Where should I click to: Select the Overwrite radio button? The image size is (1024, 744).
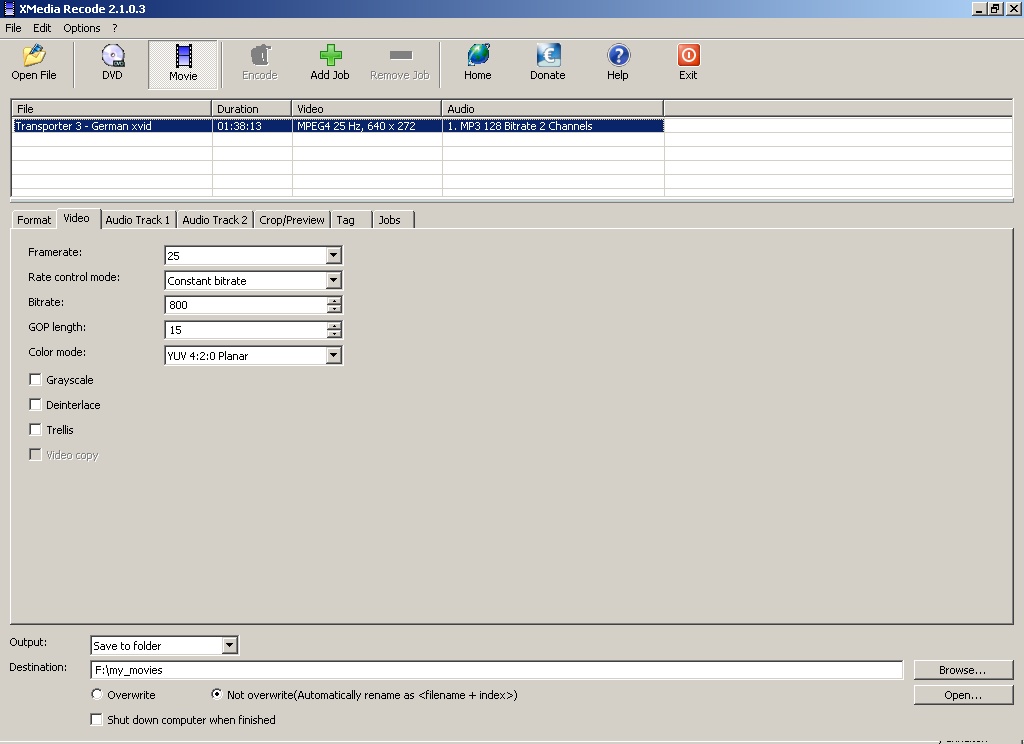(97, 694)
